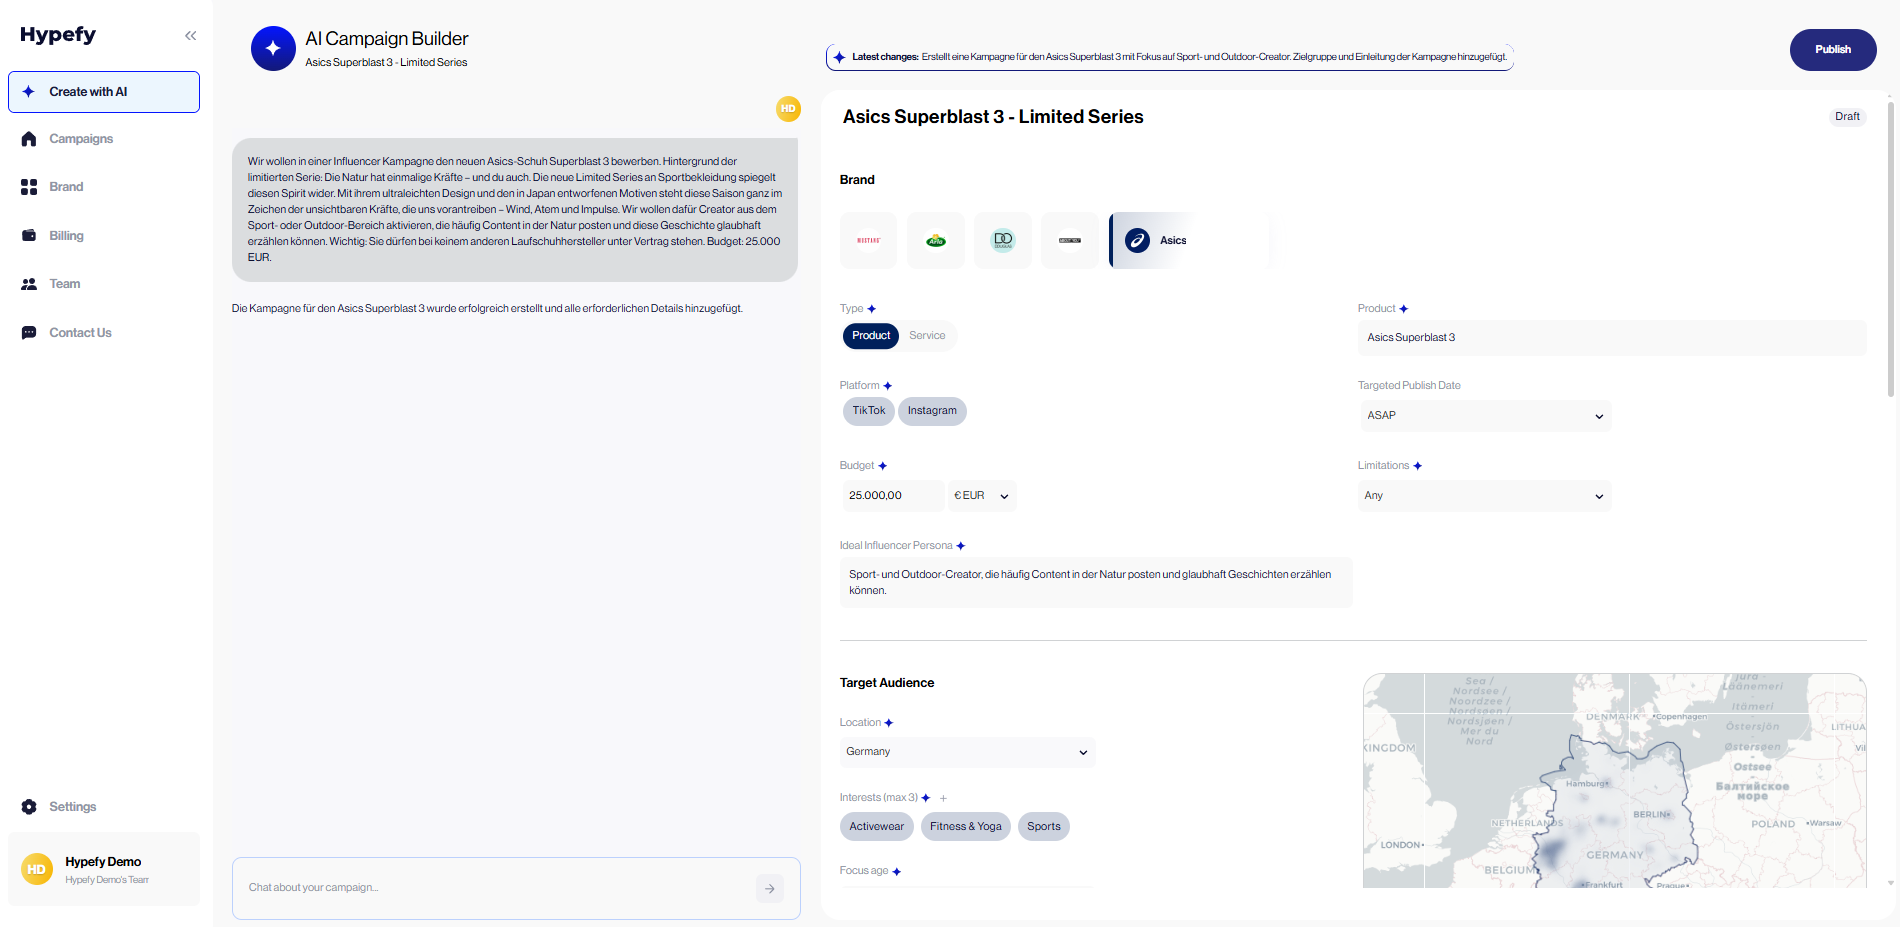Toggle the TikTok platform chip

pos(869,411)
